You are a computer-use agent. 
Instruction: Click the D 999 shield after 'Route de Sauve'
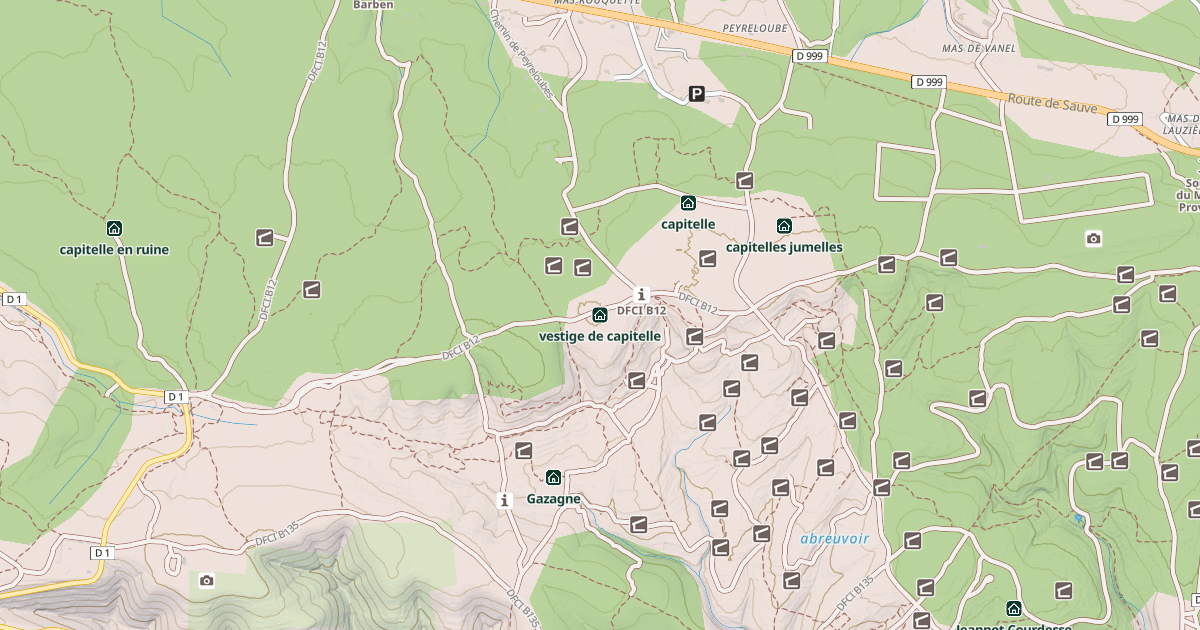pyautogui.click(x=1126, y=119)
